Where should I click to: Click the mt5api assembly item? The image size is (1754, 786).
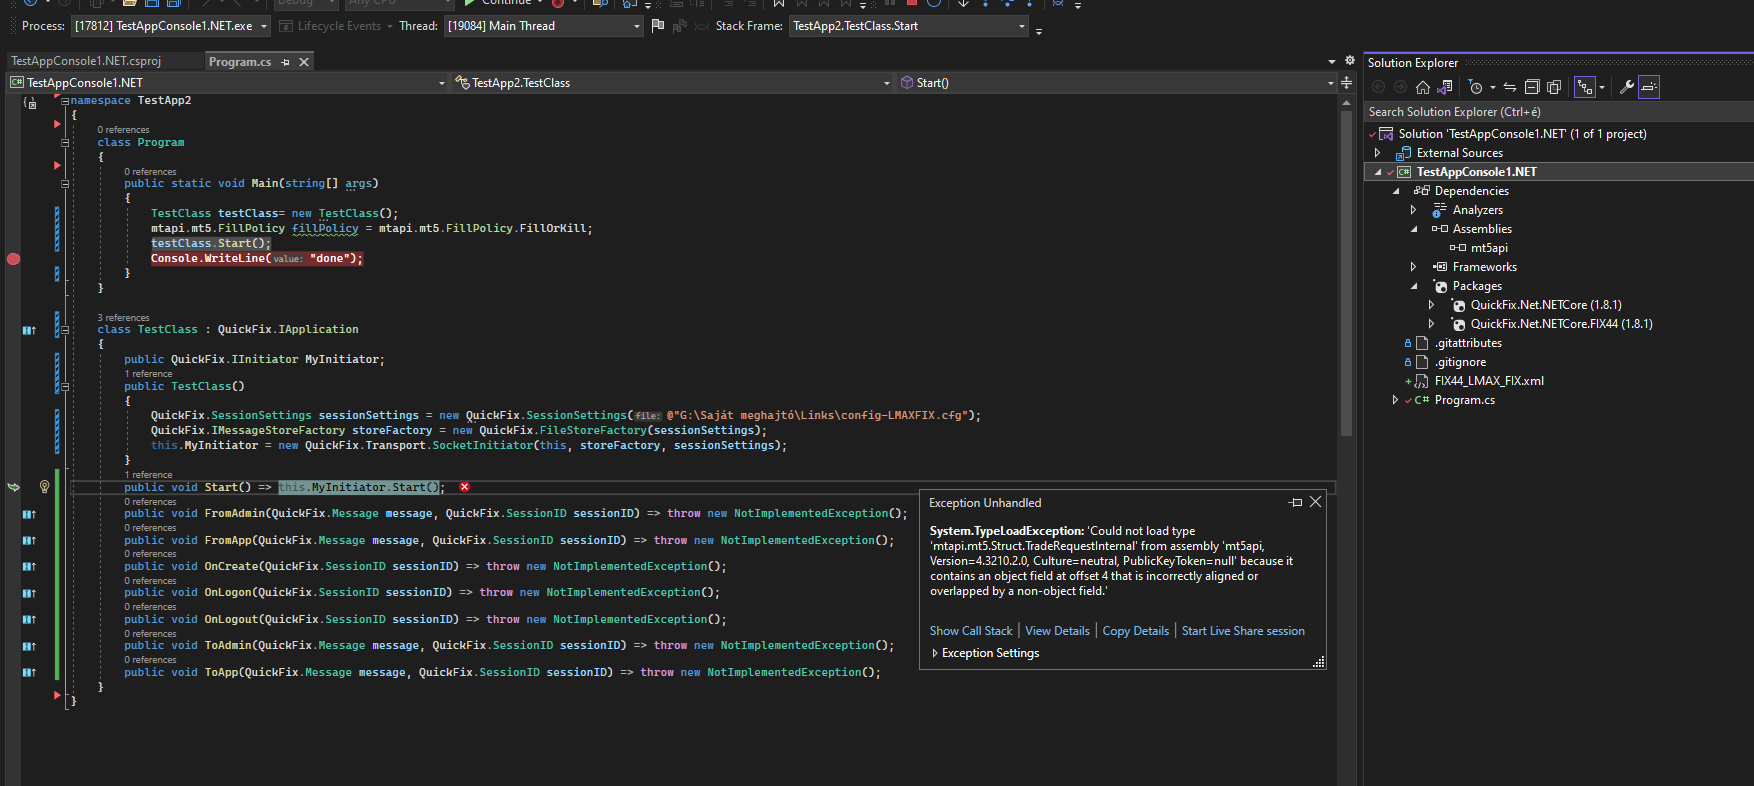(x=1488, y=248)
